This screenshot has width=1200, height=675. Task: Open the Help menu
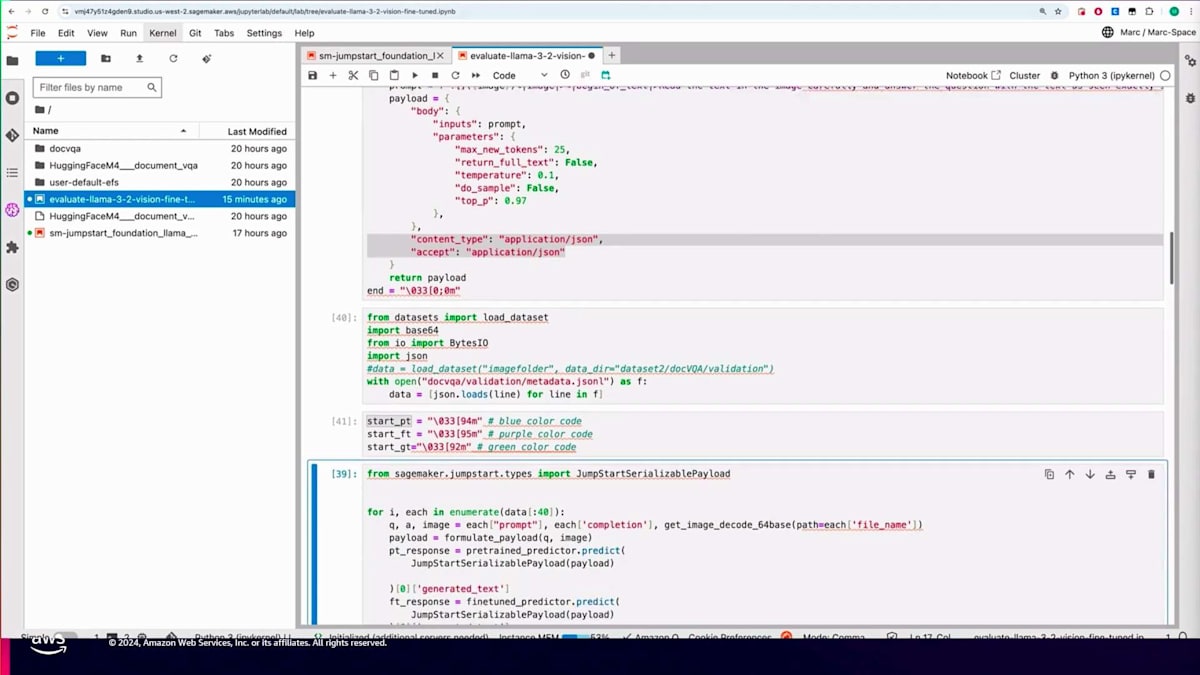click(304, 33)
